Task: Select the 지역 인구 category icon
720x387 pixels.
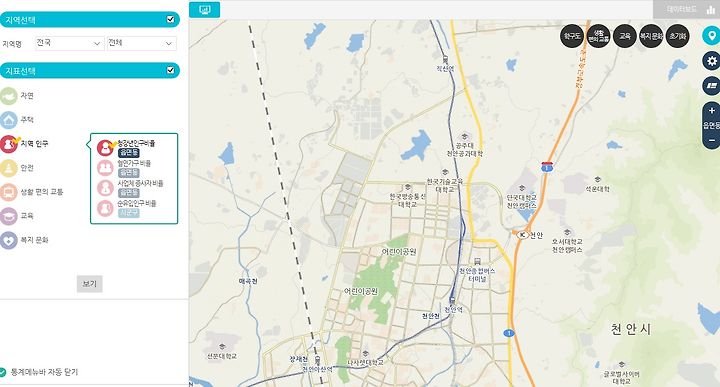Action: 8,144
